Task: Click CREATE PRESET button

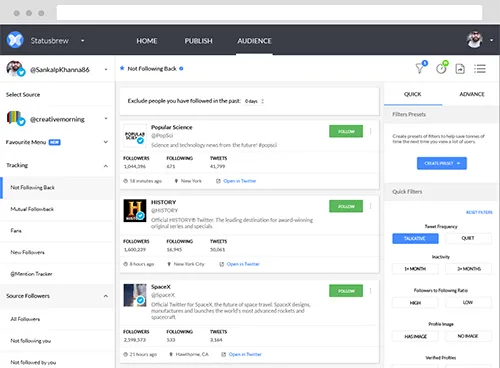Action: tap(442, 163)
